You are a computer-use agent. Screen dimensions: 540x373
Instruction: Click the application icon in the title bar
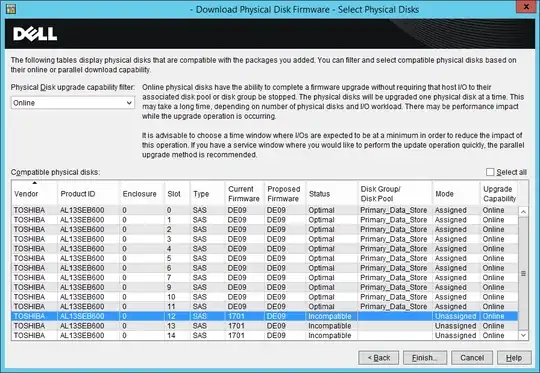[x=10, y=9]
